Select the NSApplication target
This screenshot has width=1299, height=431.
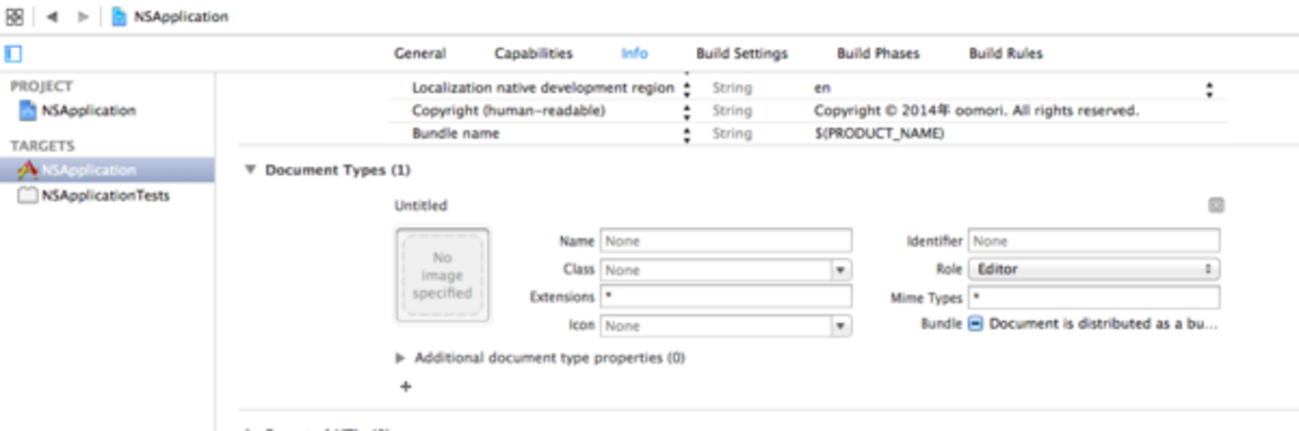(x=107, y=170)
